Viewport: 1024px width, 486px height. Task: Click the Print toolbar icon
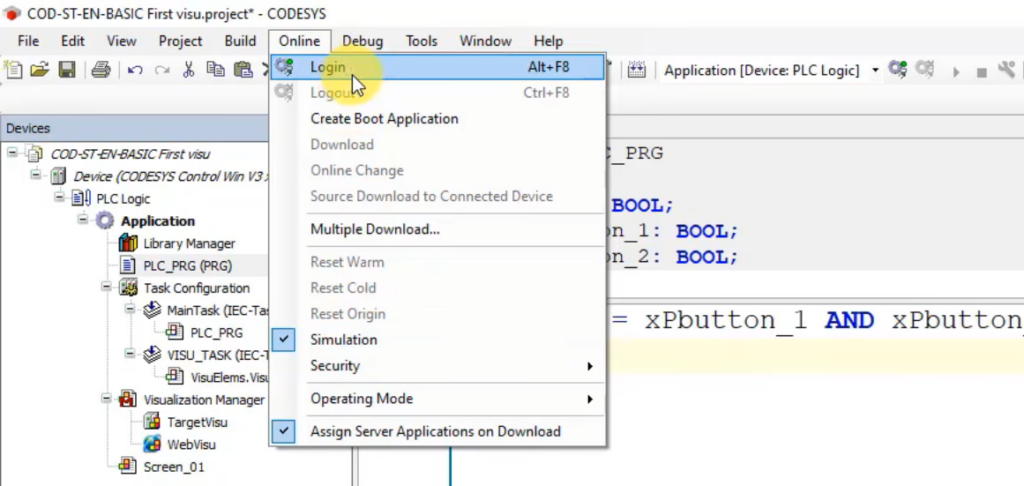pyautogui.click(x=100, y=70)
